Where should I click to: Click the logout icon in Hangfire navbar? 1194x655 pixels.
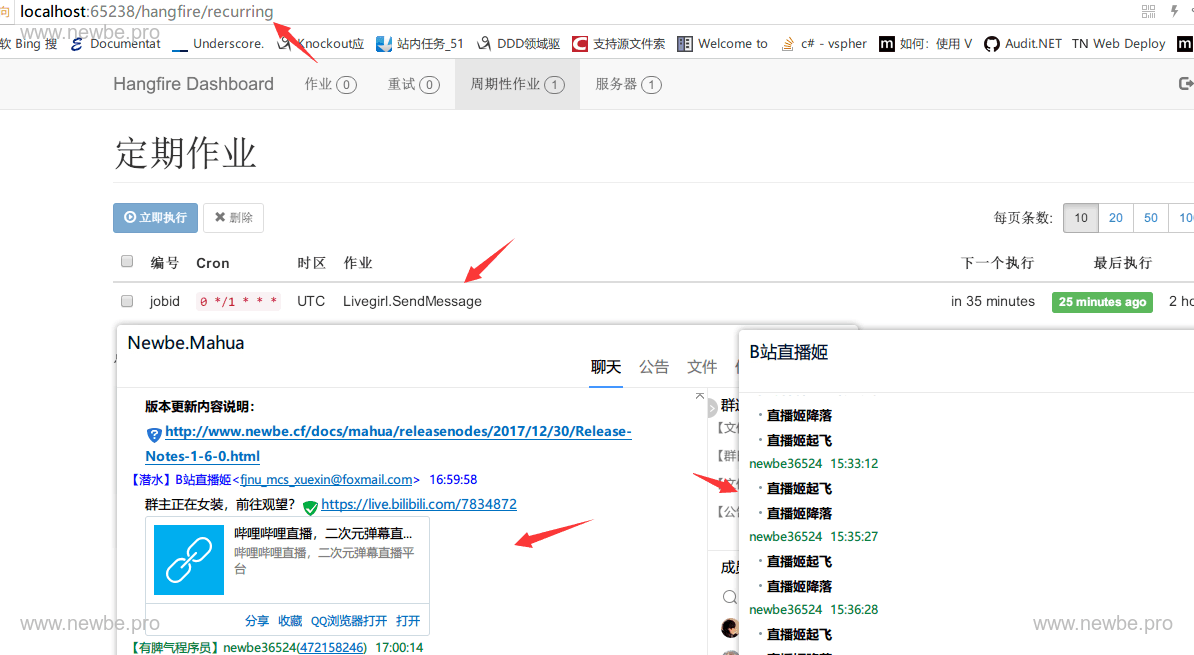1186,84
